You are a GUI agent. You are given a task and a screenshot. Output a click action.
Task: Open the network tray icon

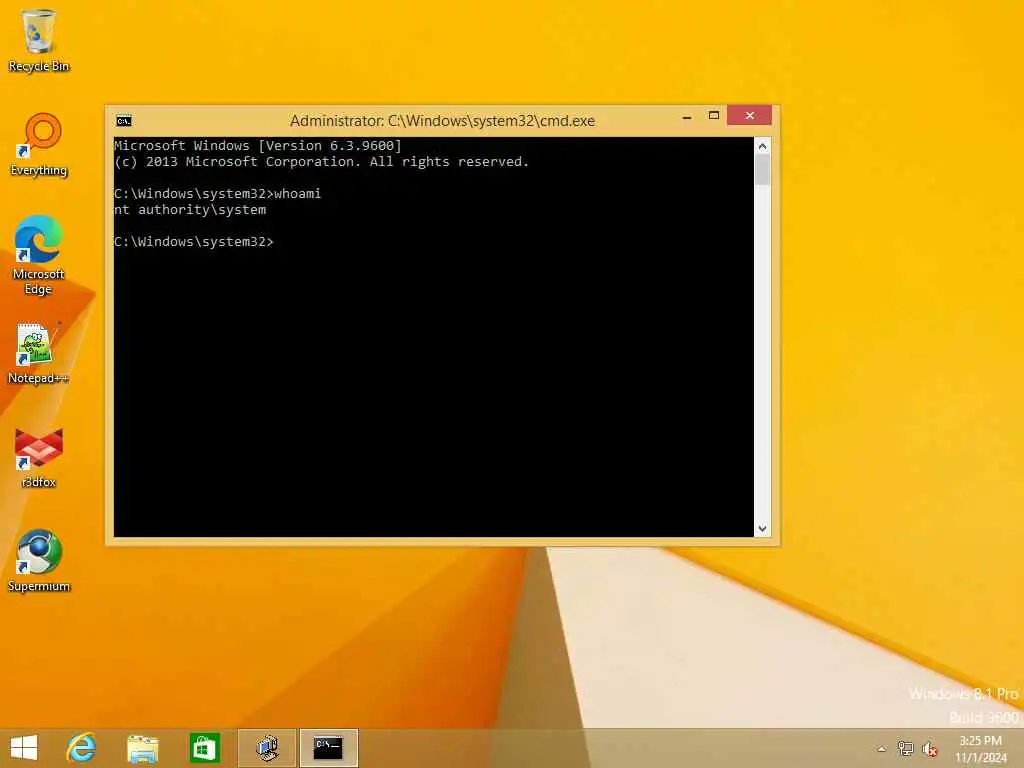(905, 748)
